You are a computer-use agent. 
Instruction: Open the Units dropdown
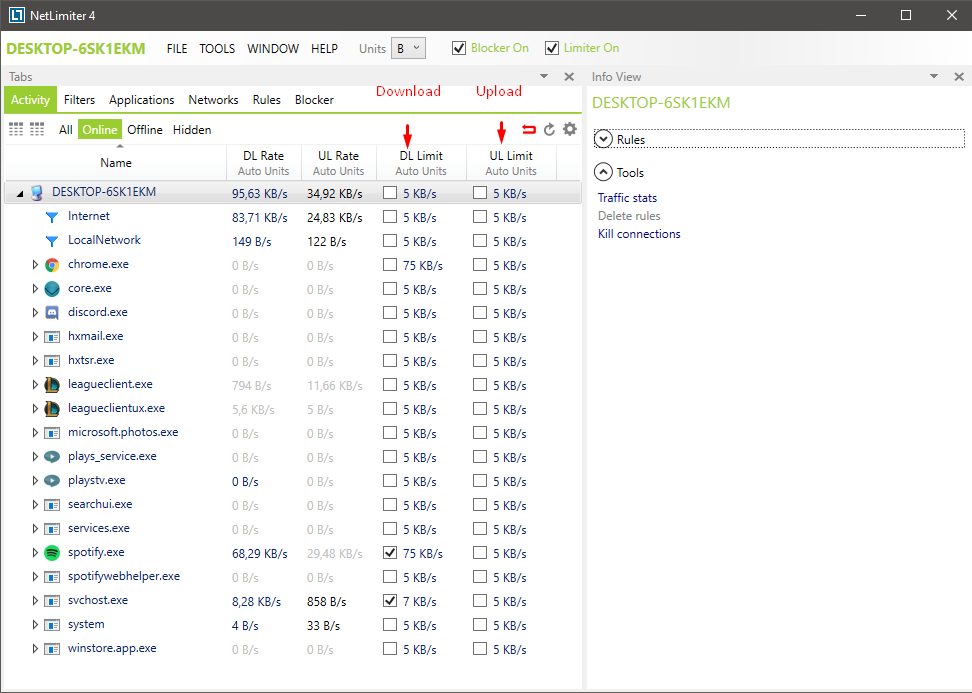(x=408, y=48)
